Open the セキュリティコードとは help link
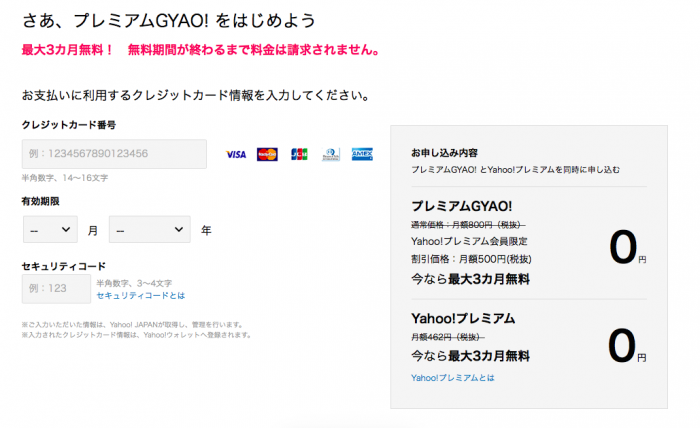 coord(141,295)
